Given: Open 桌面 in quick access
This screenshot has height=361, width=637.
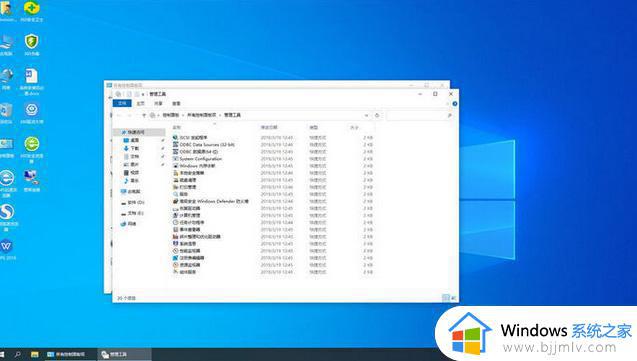Looking at the screenshot, I should [132, 140].
